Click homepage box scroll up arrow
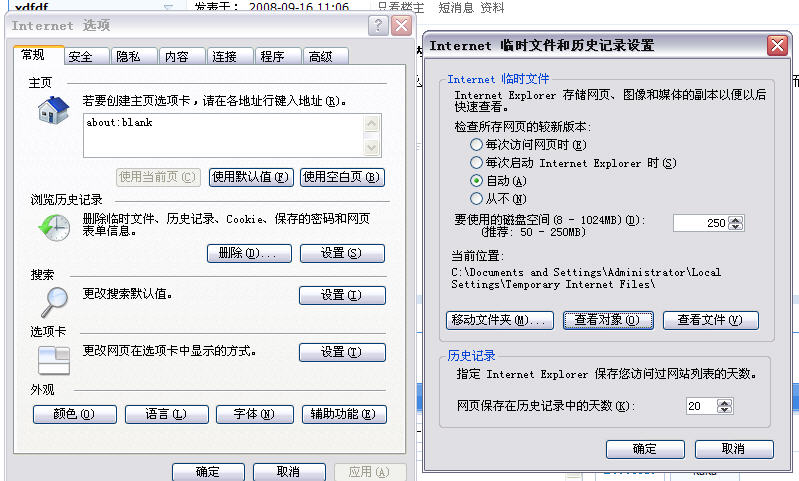 click(x=371, y=124)
